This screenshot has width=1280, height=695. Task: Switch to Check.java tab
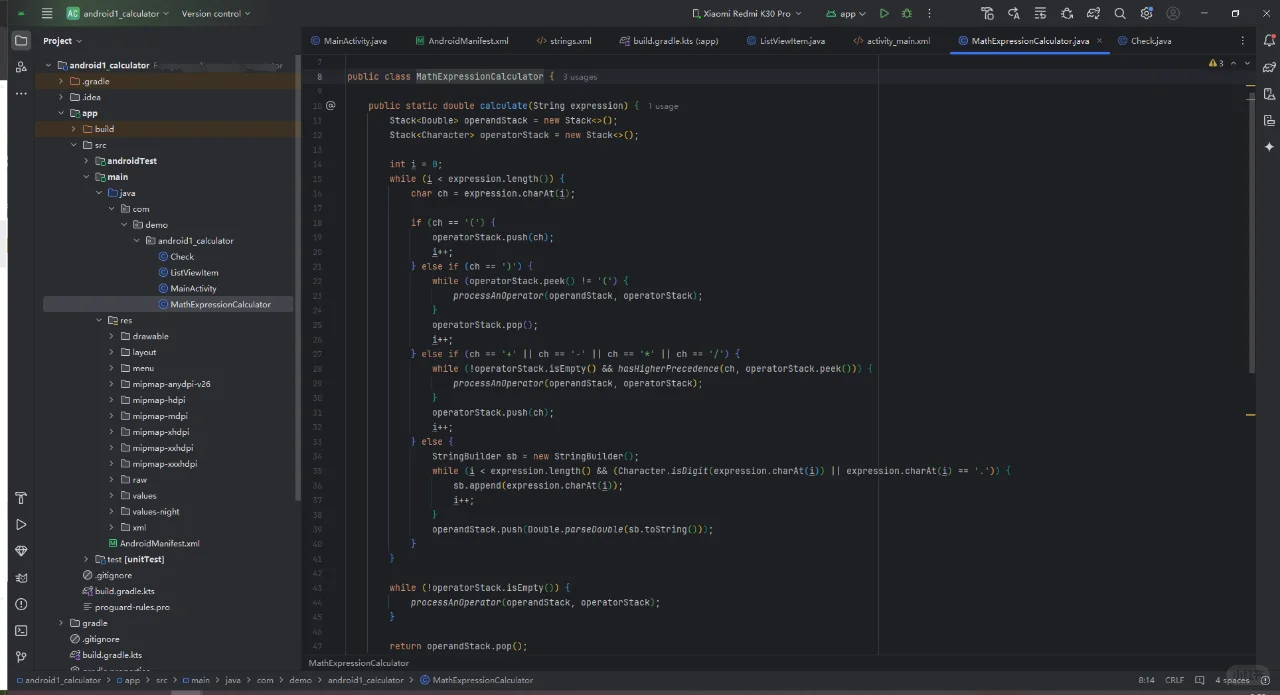(x=1144, y=41)
